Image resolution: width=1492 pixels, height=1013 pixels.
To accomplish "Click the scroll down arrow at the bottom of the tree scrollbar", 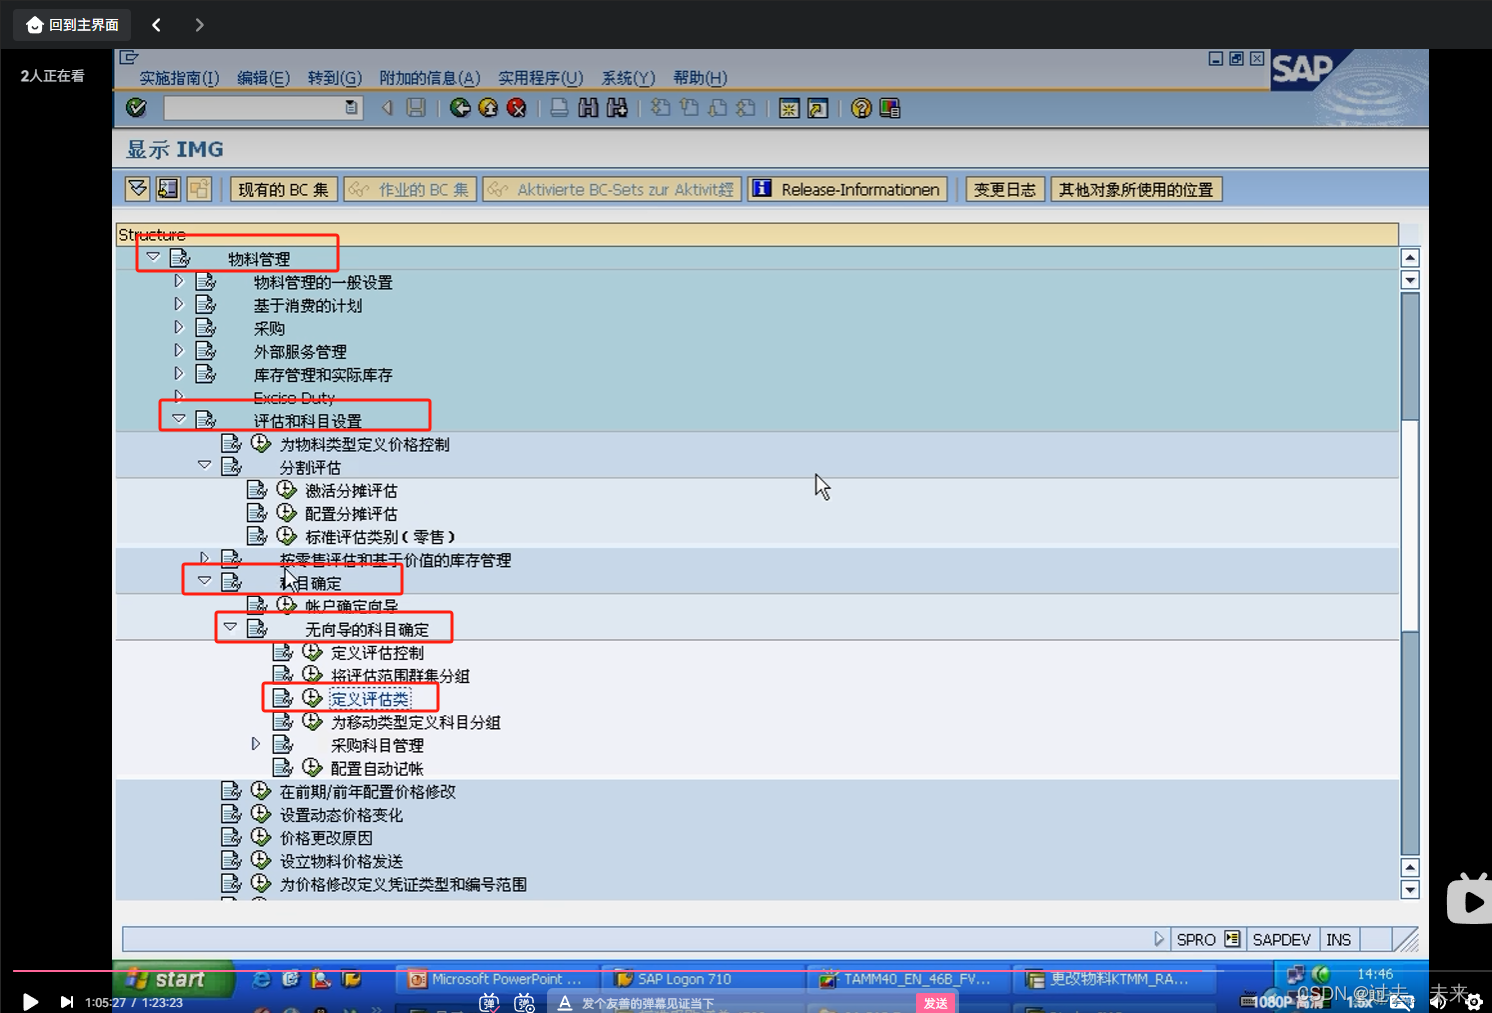I will (x=1410, y=890).
